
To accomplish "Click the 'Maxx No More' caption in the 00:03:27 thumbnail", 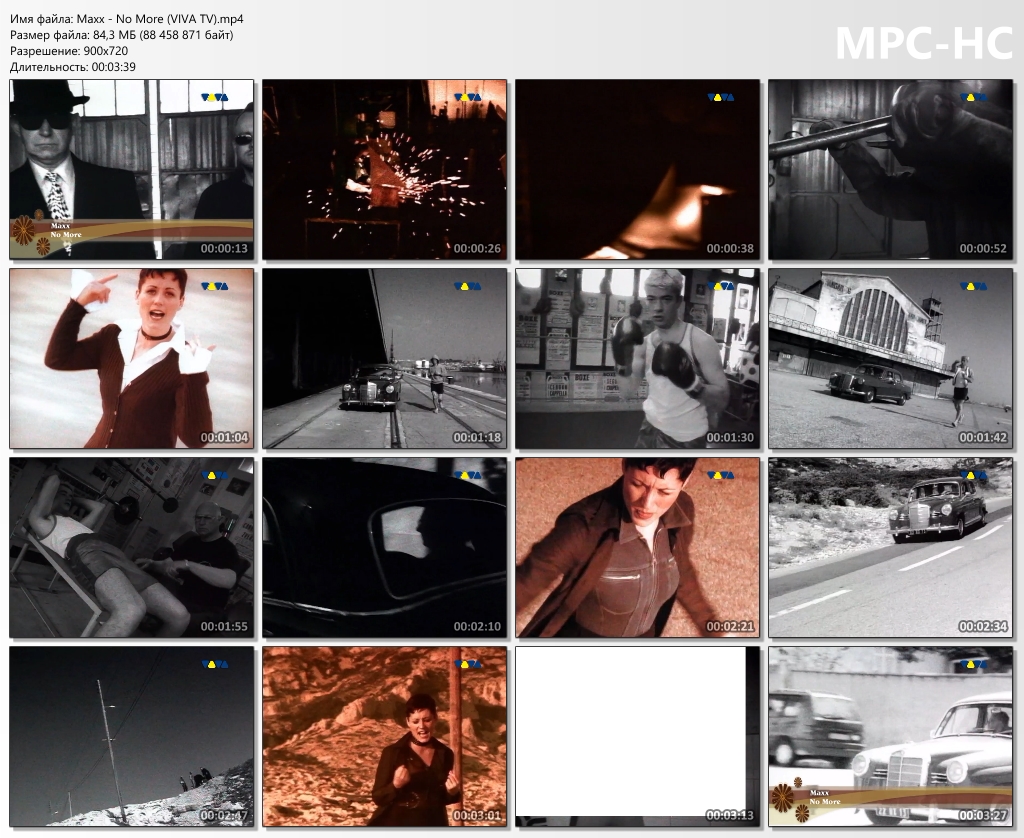I will (824, 797).
